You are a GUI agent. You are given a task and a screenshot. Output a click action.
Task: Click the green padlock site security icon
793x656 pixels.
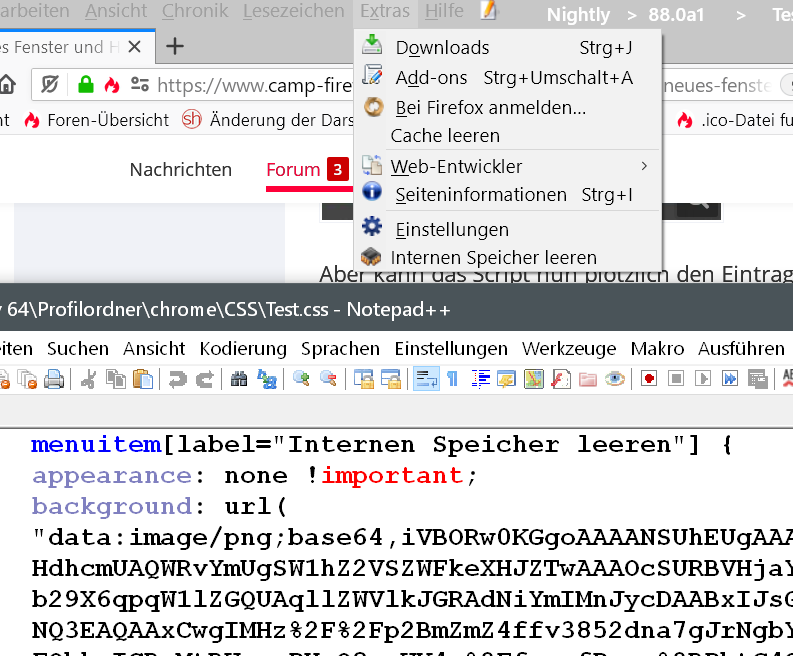coord(86,84)
